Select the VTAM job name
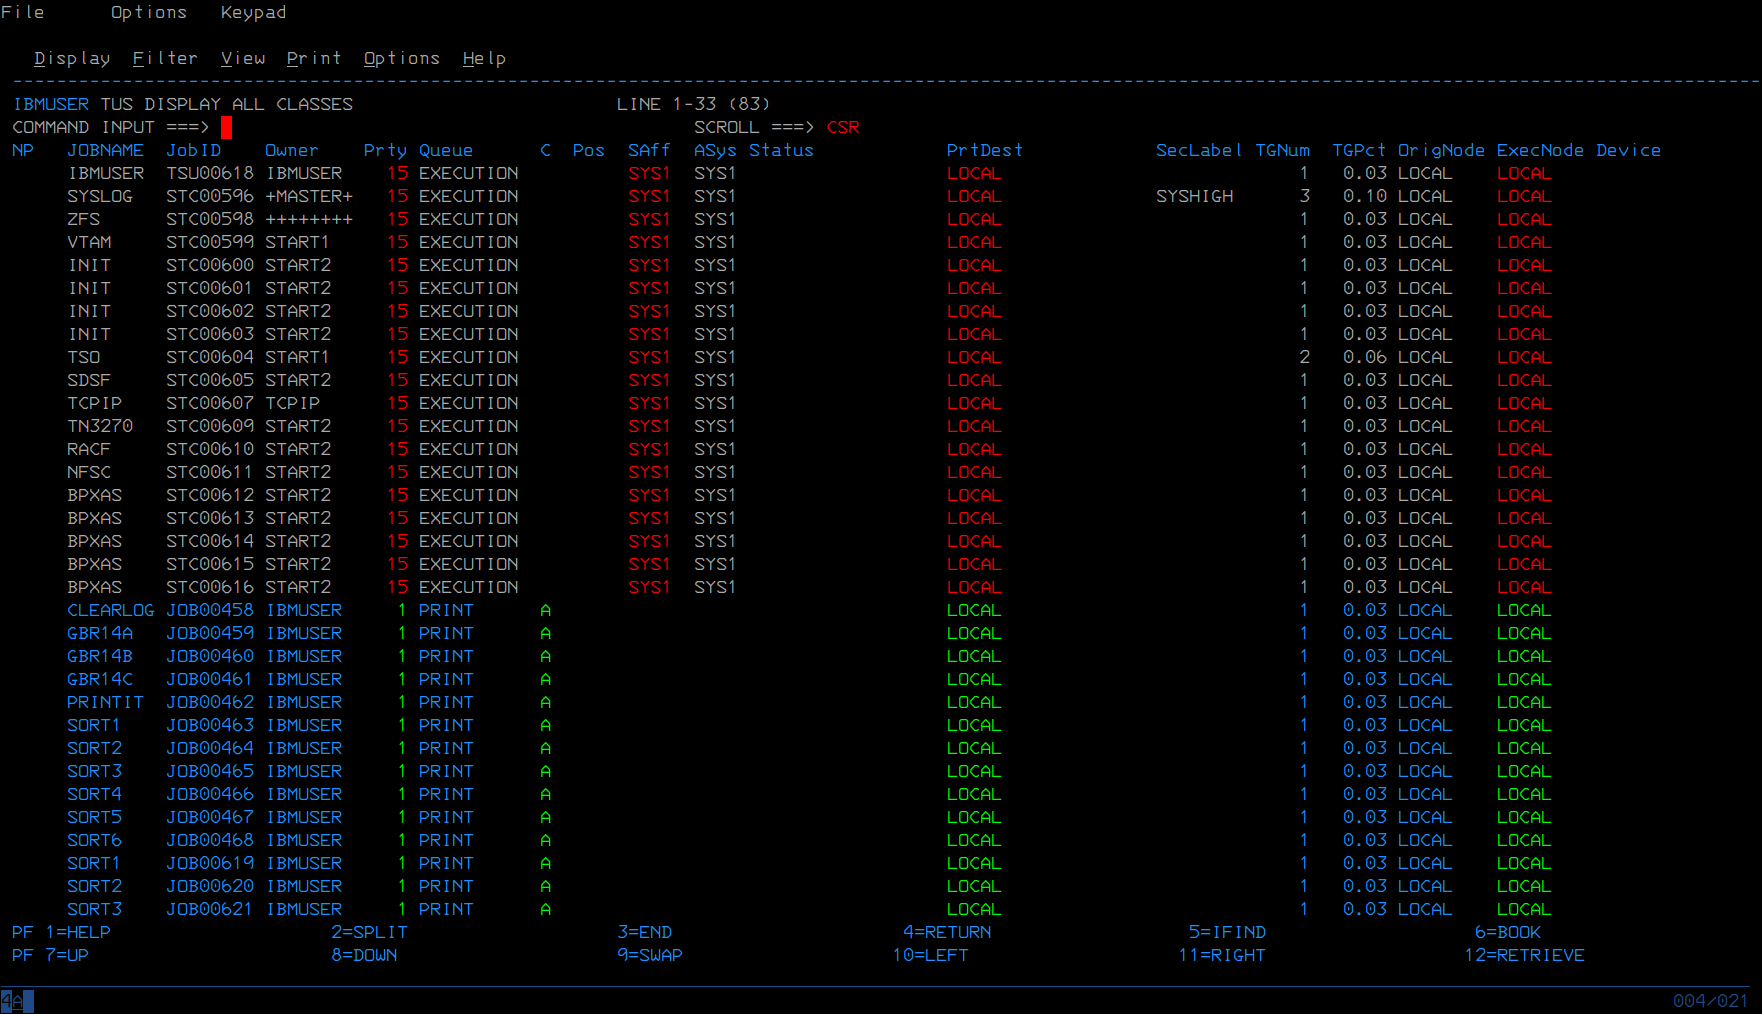This screenshot has height=1014, width=1762. pos(89,242)
